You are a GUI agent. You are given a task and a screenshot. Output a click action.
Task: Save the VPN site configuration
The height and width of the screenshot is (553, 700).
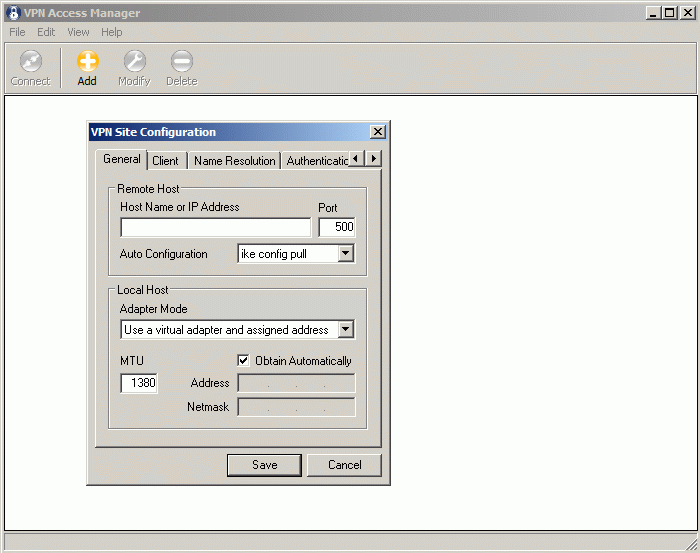coord(264,465)
